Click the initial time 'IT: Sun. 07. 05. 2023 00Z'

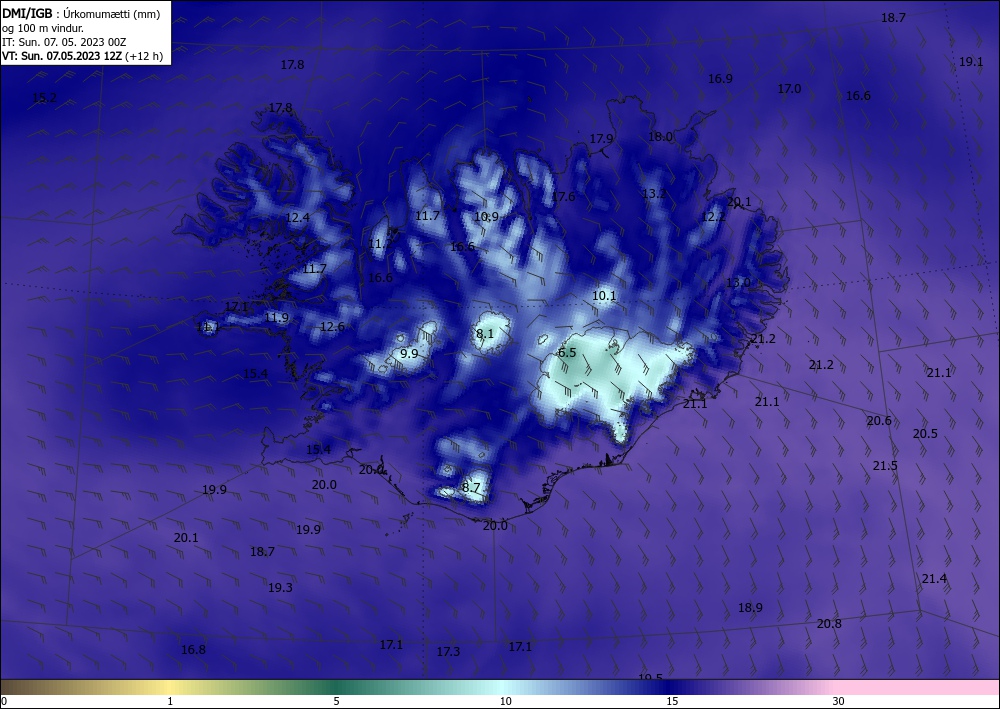[x=64, y=42]
